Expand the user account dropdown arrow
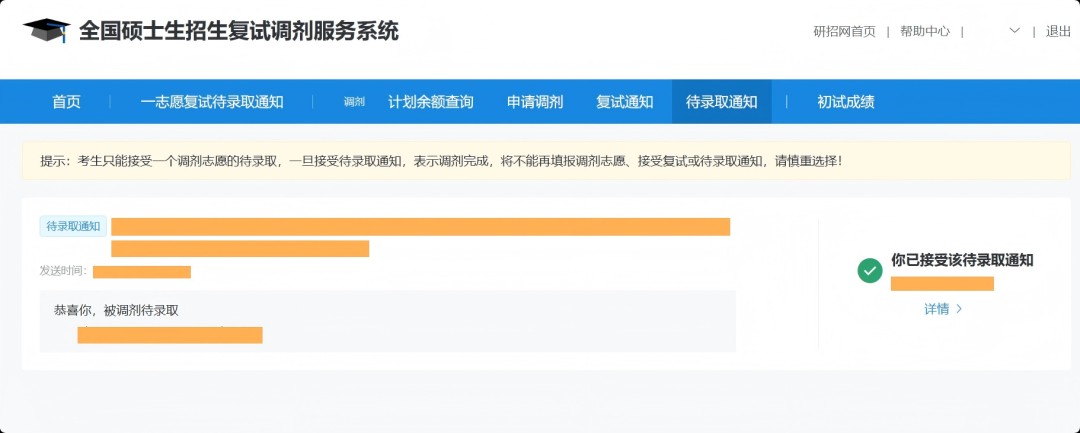The height and width of the screenshot is (433, 1080). click(x=1015, y=31)
